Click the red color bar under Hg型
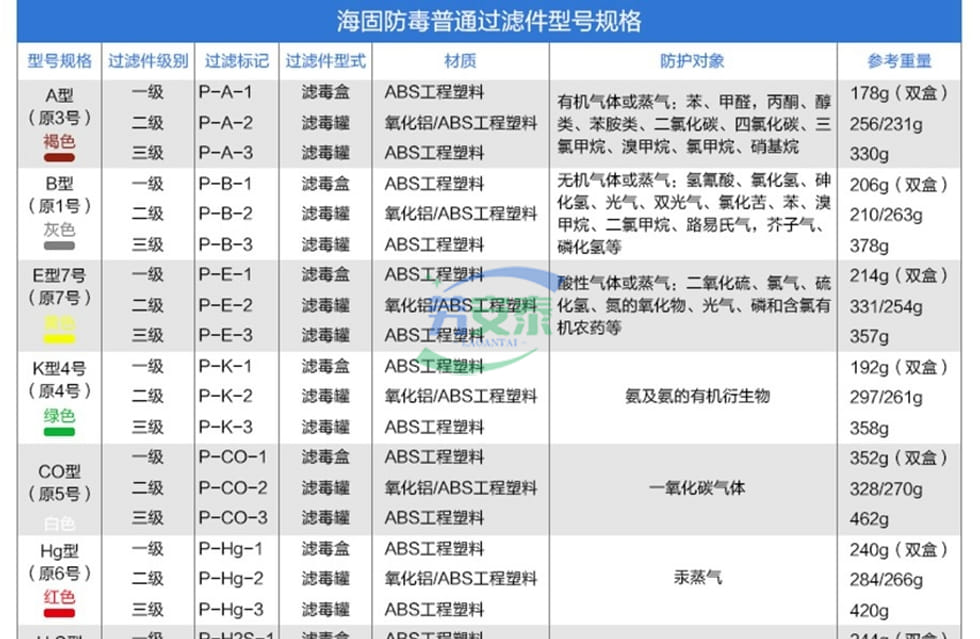 pyautogui.click(x=59, y=614)
